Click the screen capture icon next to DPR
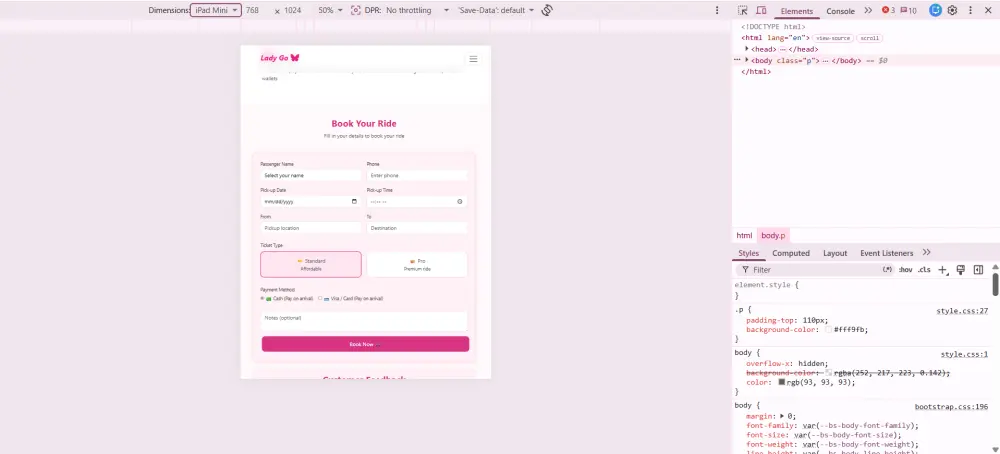 (x=356, y=10)
